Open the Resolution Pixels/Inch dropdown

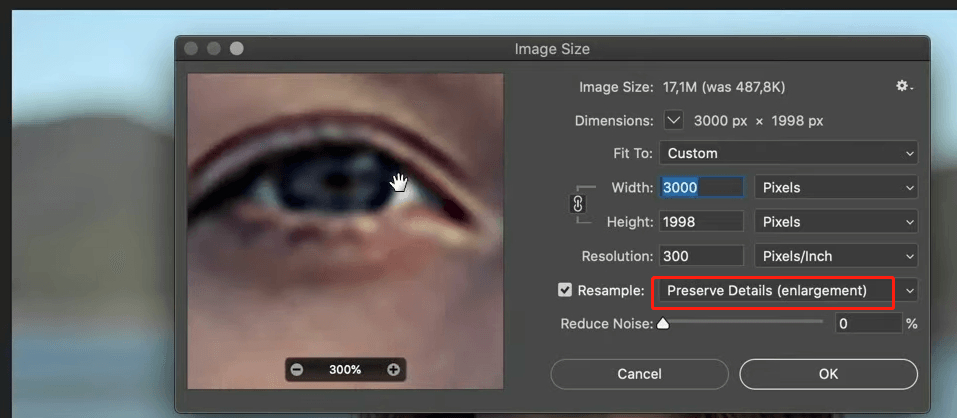836,256
